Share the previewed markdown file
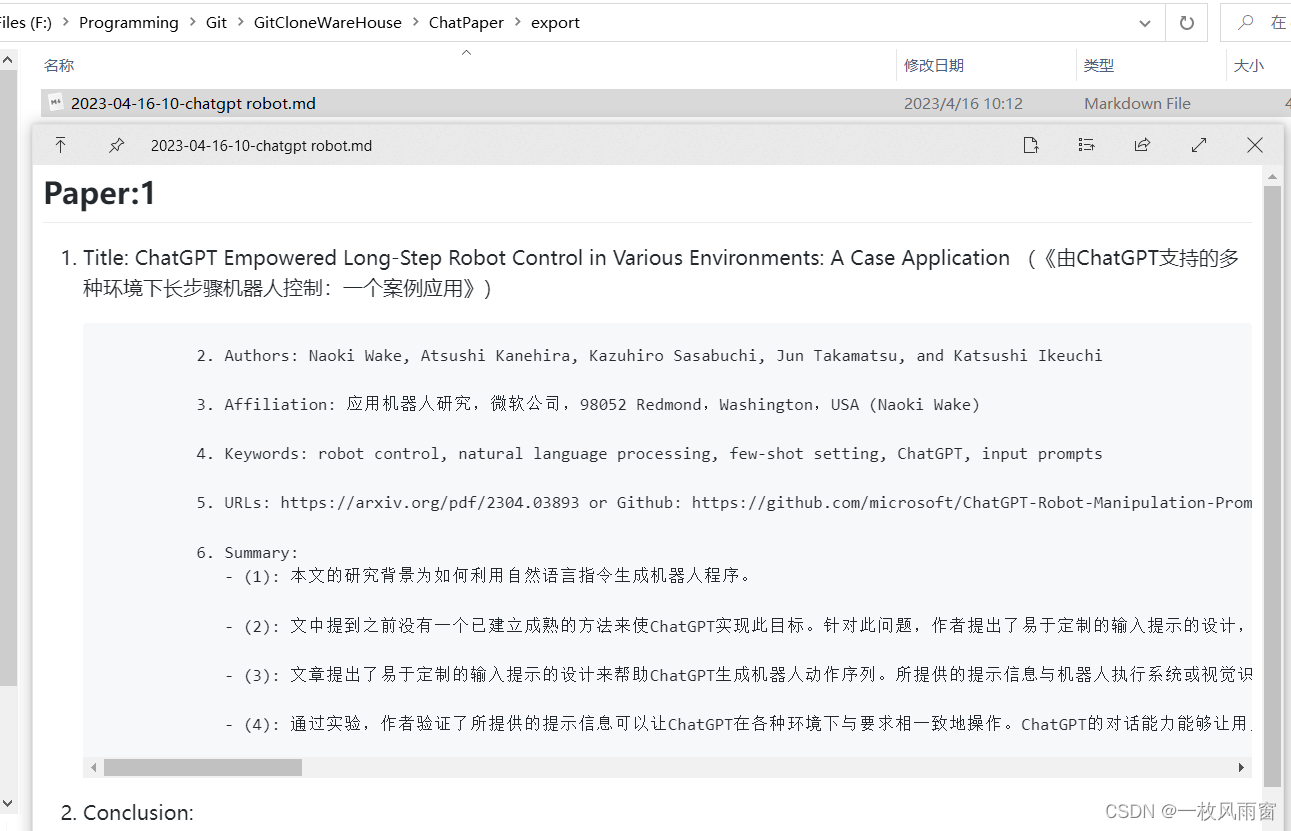Screen dimensions: 1291x831 (x=1143, y=145)
